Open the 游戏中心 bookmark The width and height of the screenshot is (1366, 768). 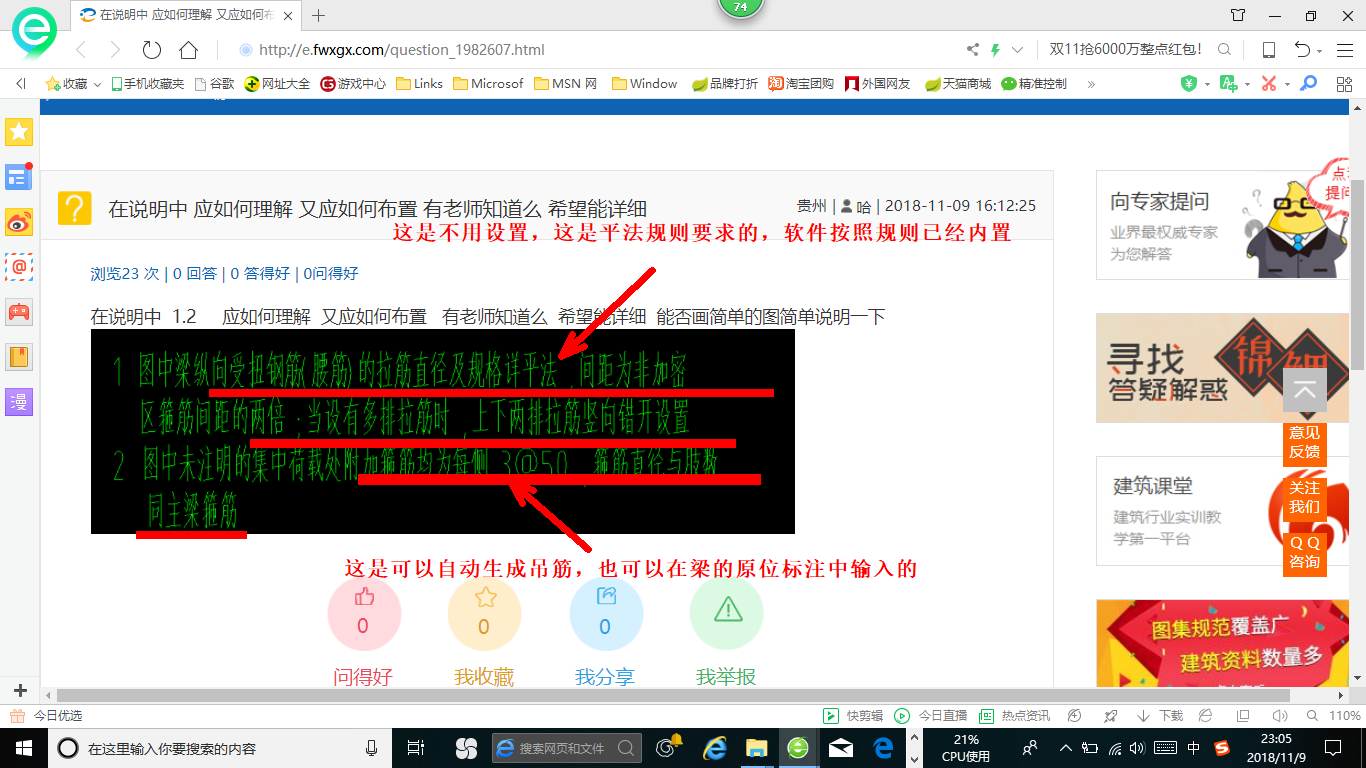point(353,84)
